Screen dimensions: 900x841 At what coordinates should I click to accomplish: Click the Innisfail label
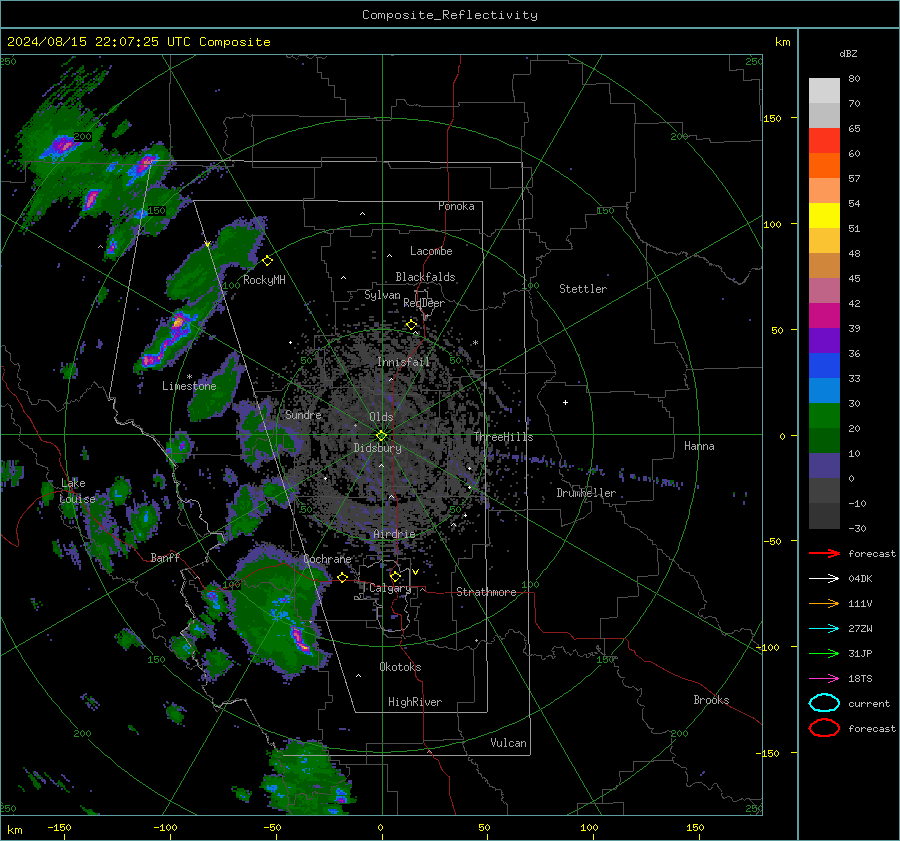(x=404, y=362)
